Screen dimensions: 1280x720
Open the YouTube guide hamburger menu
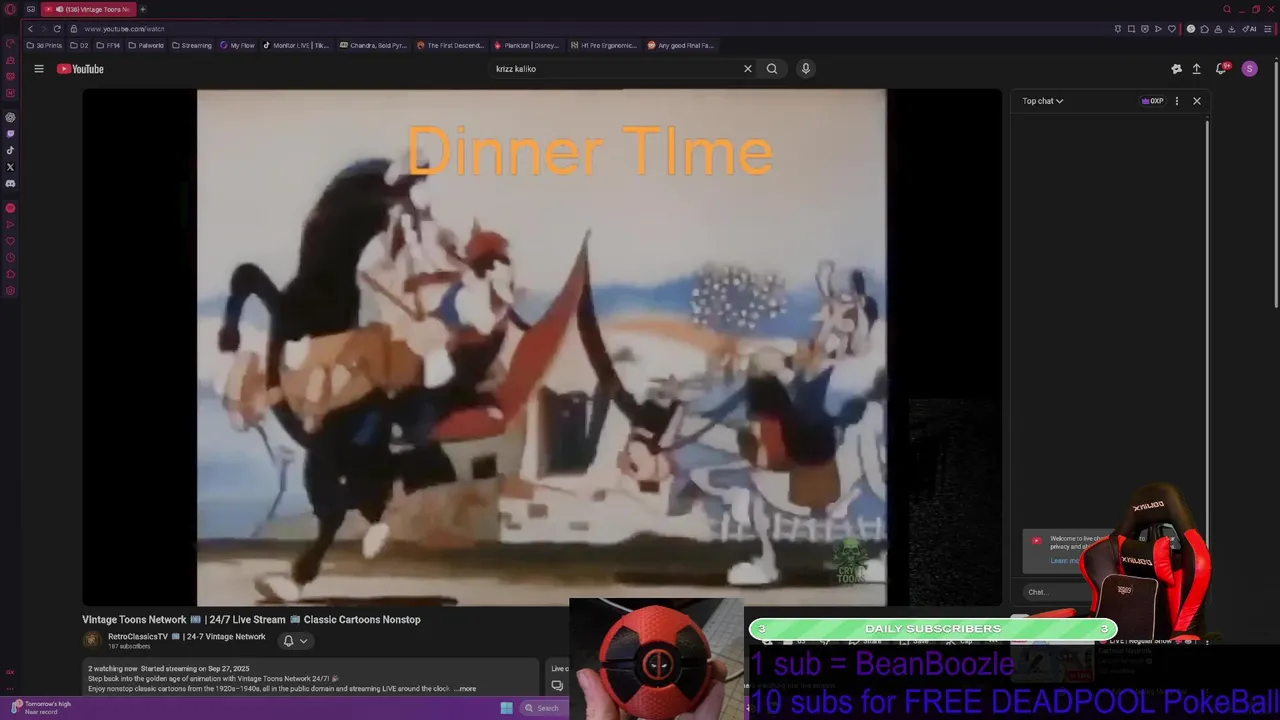click(x=39, y=69)
